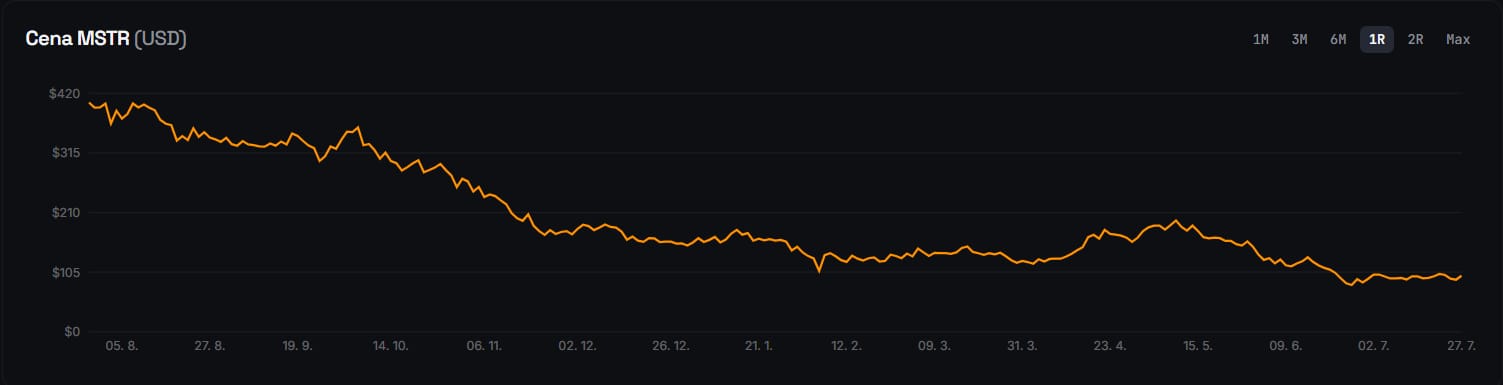Click the 12. 2. date label
This screenshot has height=385, width=1503.
point(846,346)
